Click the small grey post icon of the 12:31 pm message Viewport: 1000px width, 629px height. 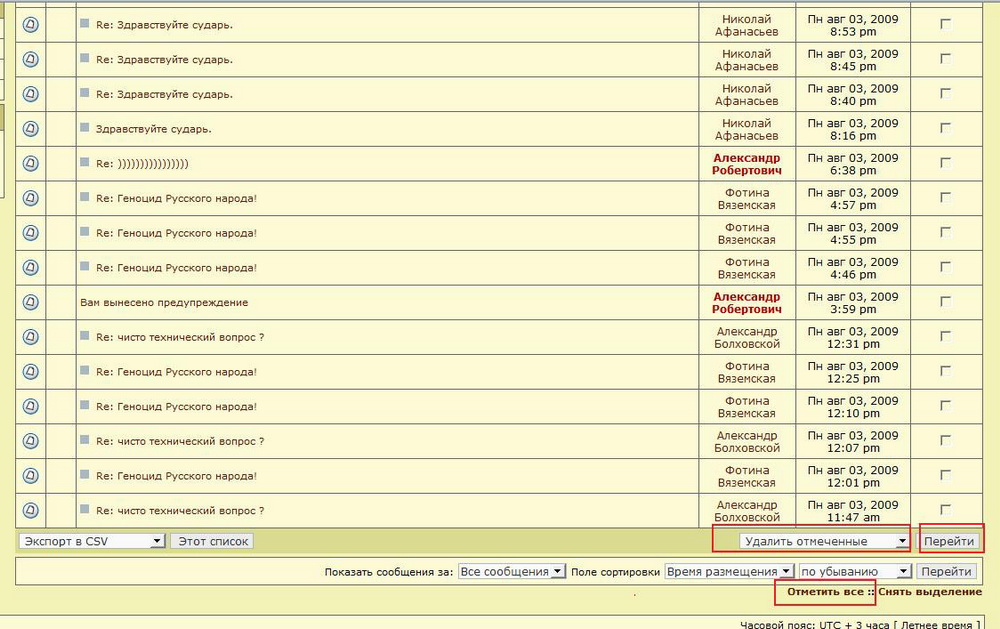85,336
